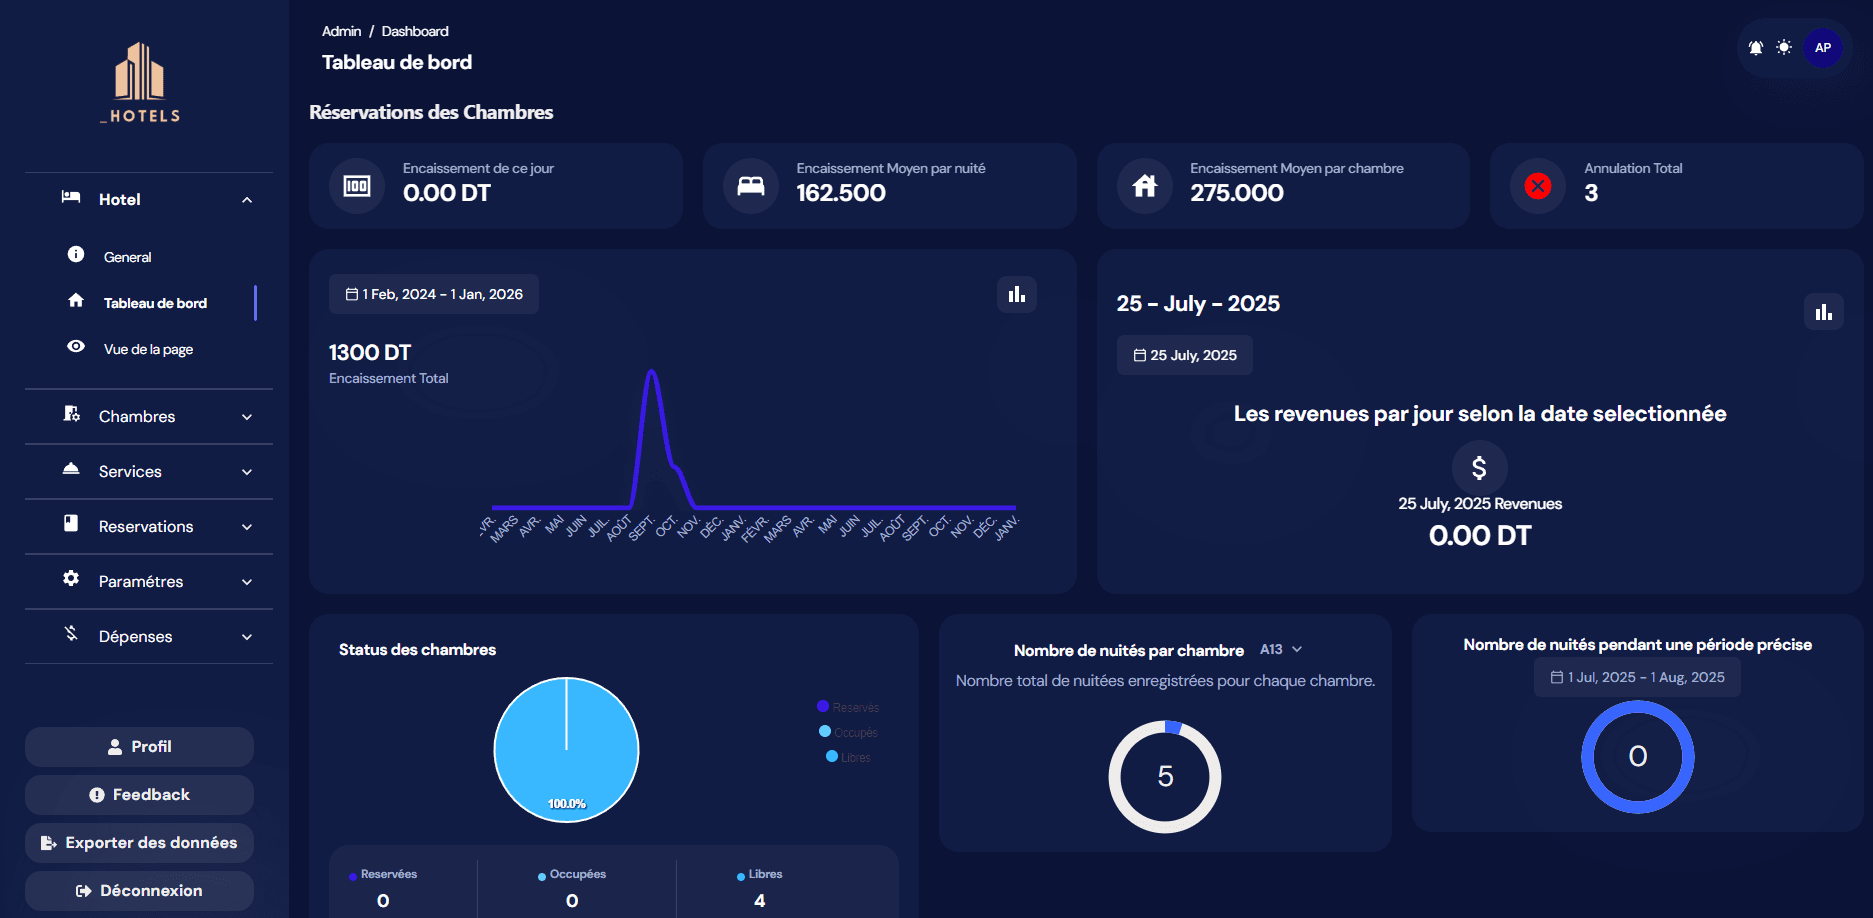Viewport: 1873px width, 918px height.
Task: Click the Exporter des données button
Action: pyautogui.click(x=139, y=842)
